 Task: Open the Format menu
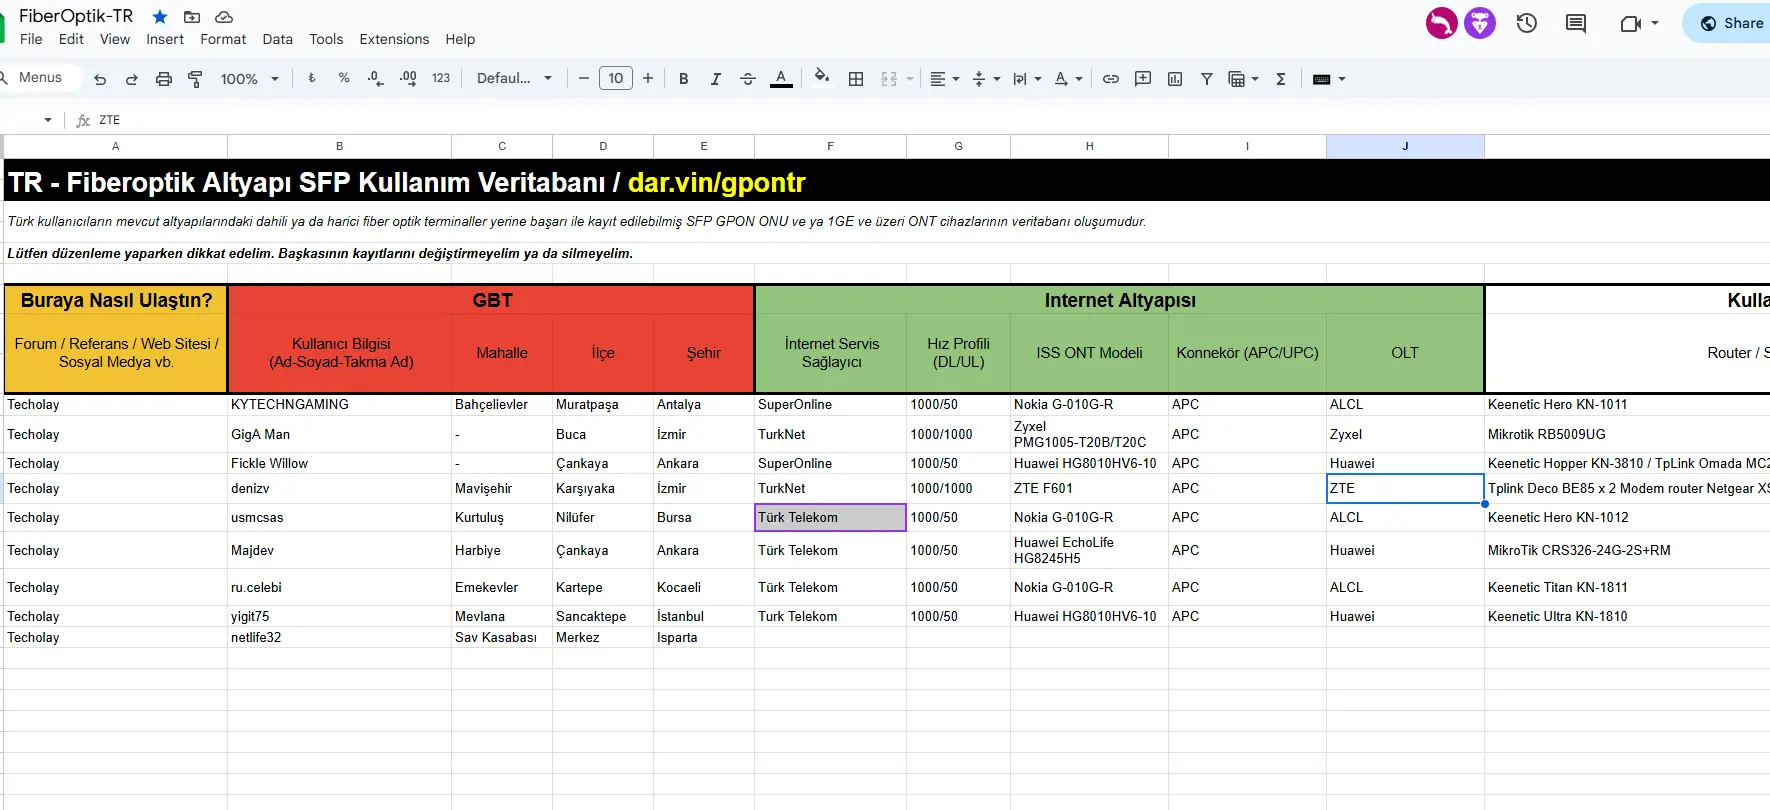pos(223,39)
